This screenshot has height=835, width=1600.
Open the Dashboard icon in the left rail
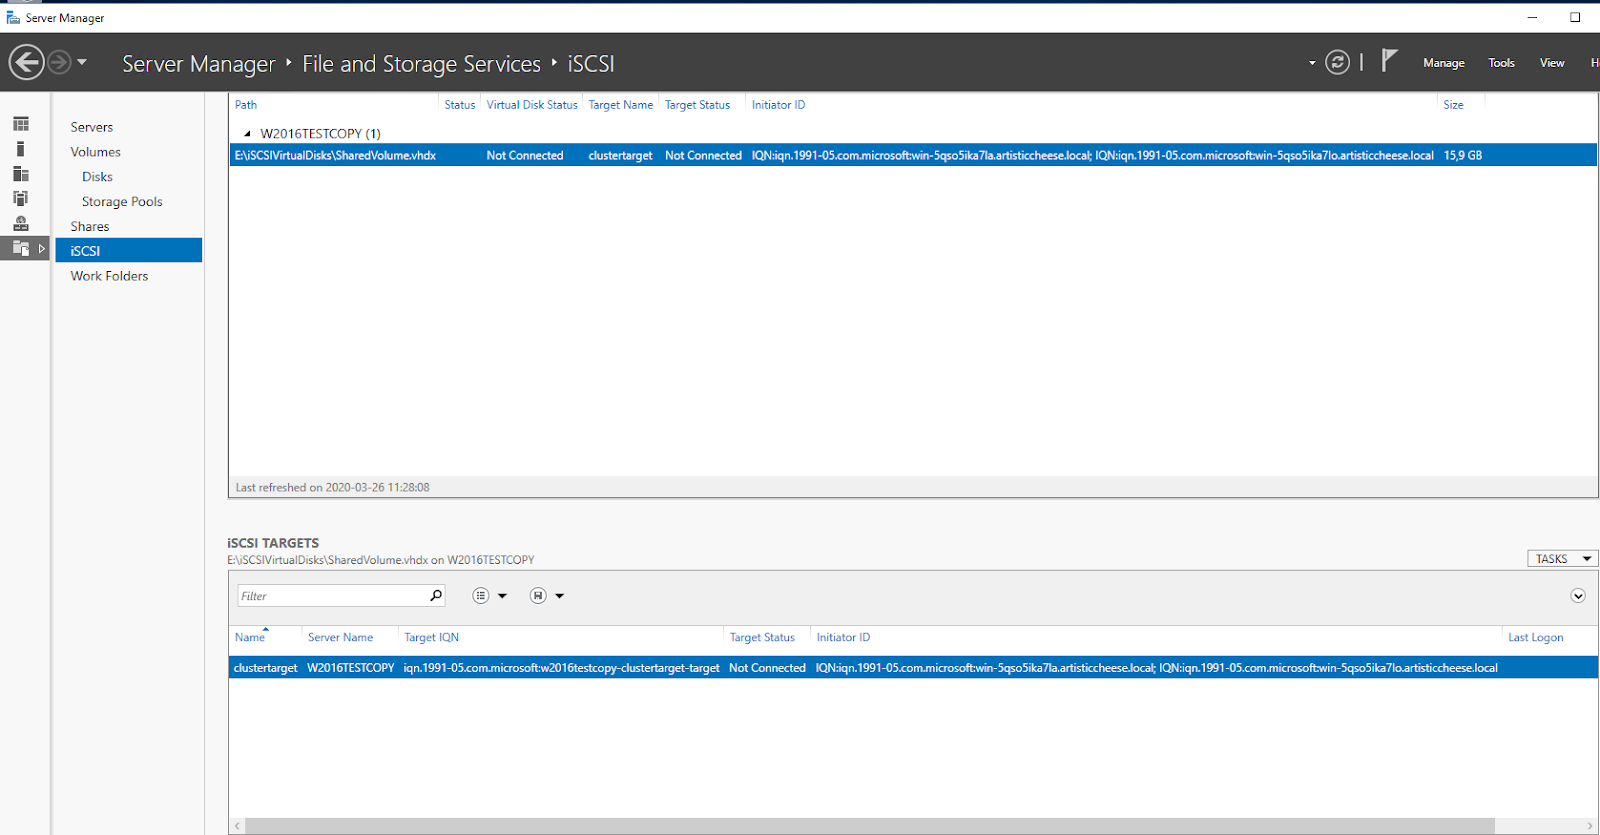21,124
